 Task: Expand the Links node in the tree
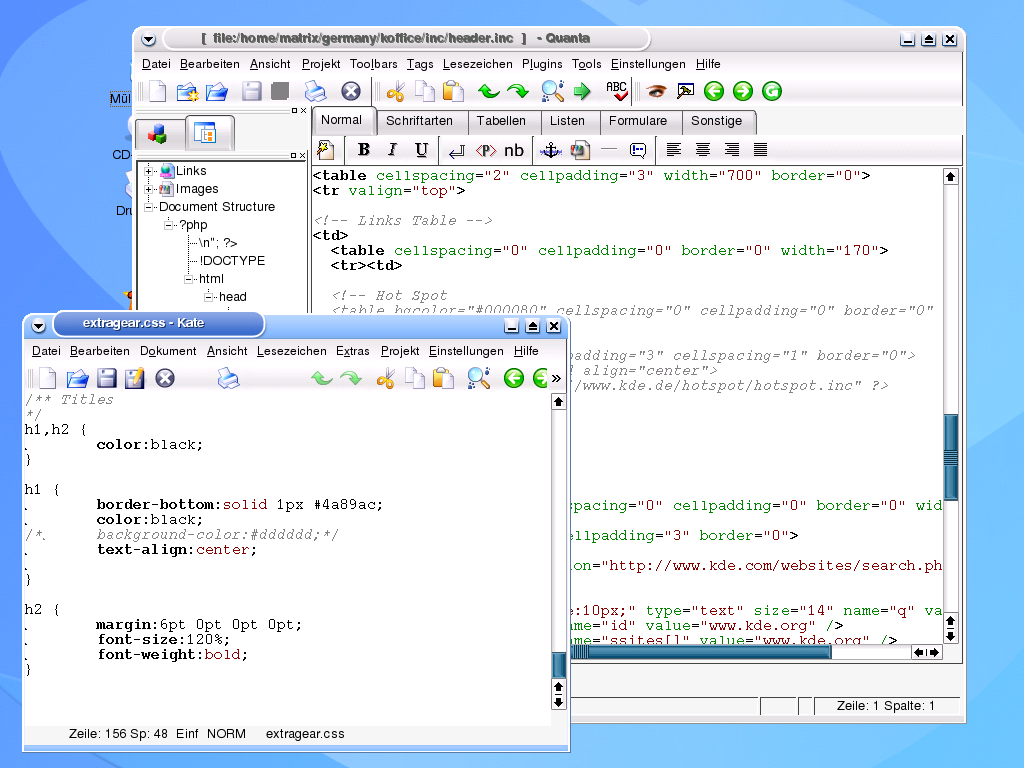coord(150,171)
